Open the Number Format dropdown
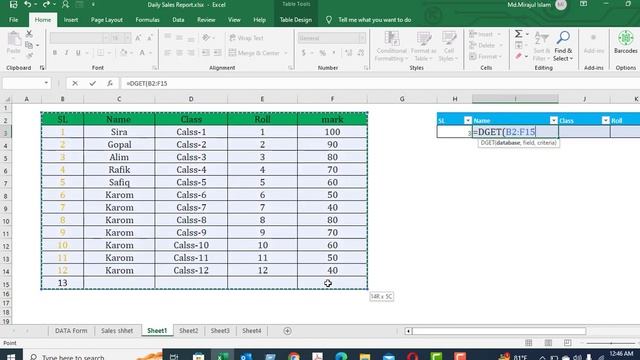This screenshot has height=360, width=640. (362, 38)
